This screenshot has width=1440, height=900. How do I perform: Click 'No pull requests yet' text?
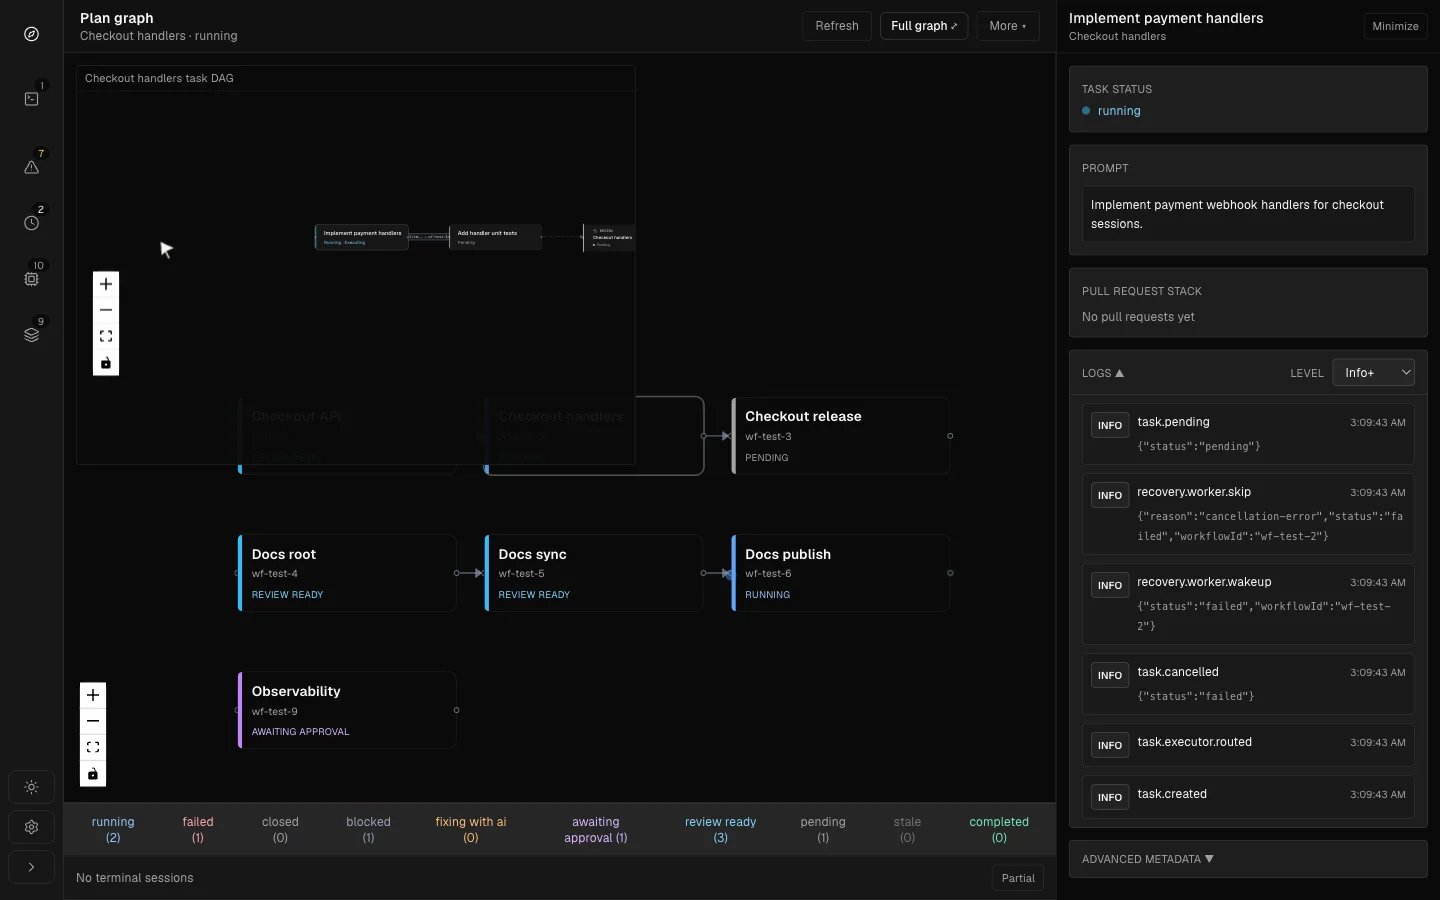tap(1138, 317)
